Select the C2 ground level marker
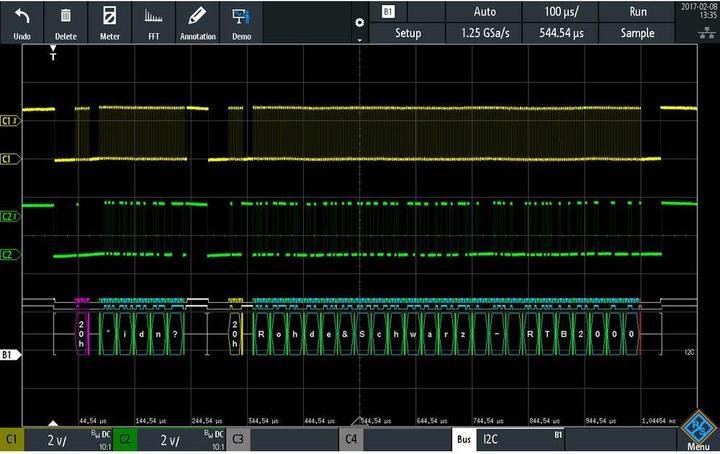The height and width of the screenshot is (454, 720). [10, 255]
